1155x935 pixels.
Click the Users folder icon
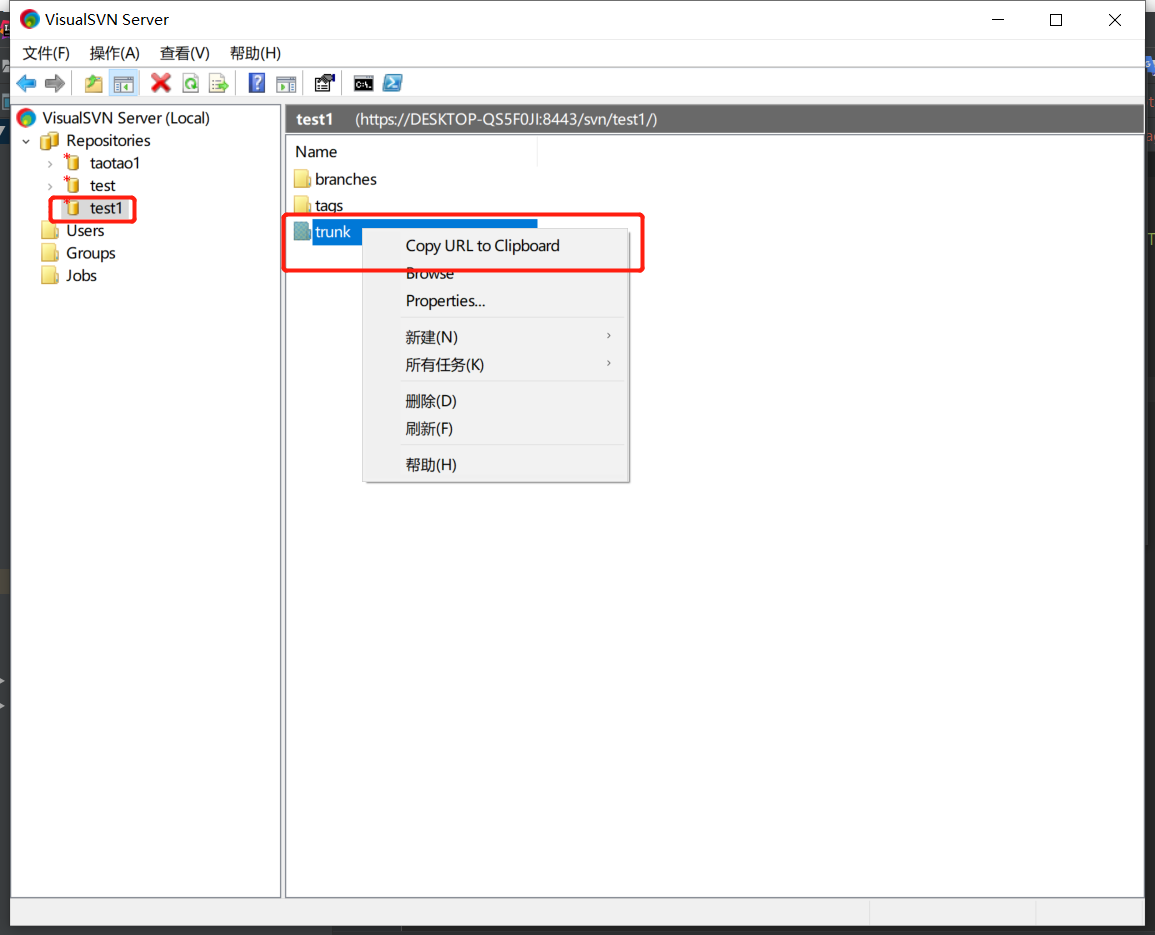(50, 231)
